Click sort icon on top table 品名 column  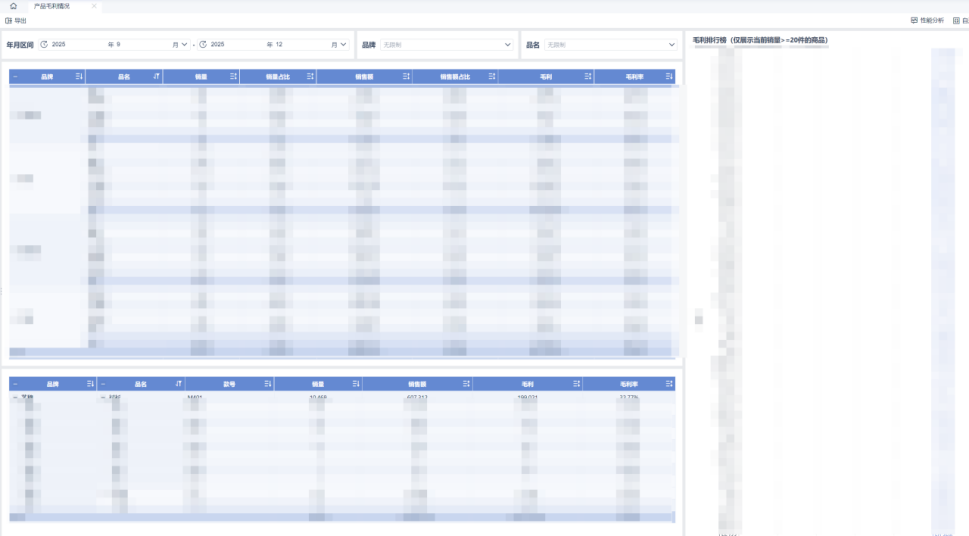click(156, 77)
